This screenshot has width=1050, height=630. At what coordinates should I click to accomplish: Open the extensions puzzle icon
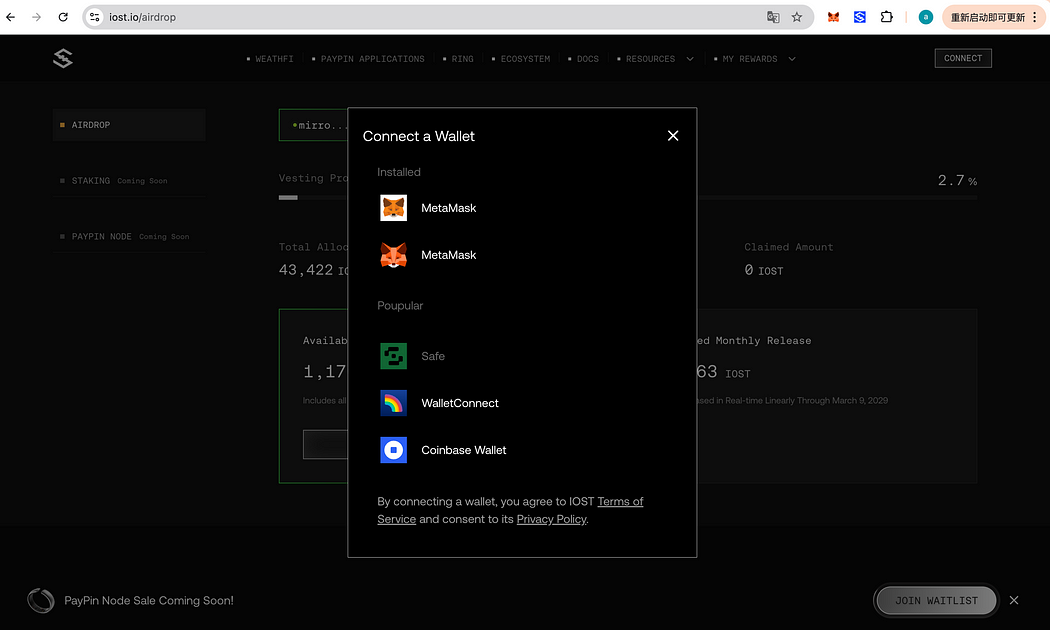[x=887, y=17]
